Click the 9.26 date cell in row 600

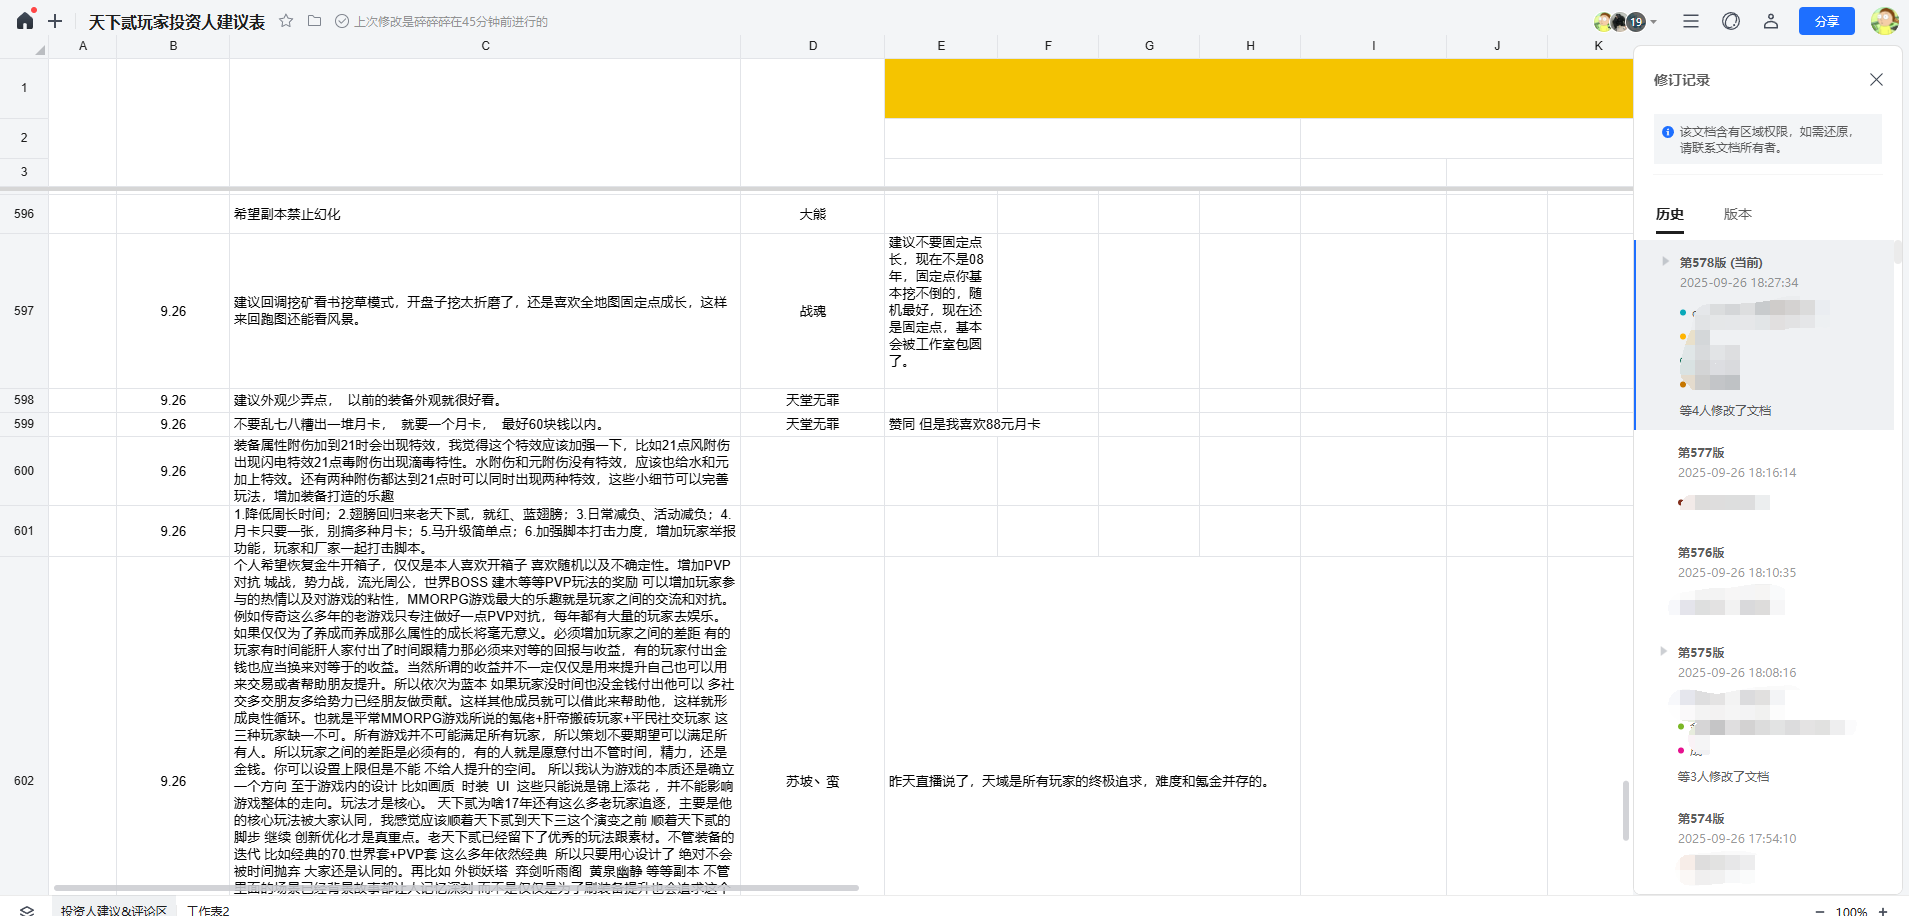[173, 471]
